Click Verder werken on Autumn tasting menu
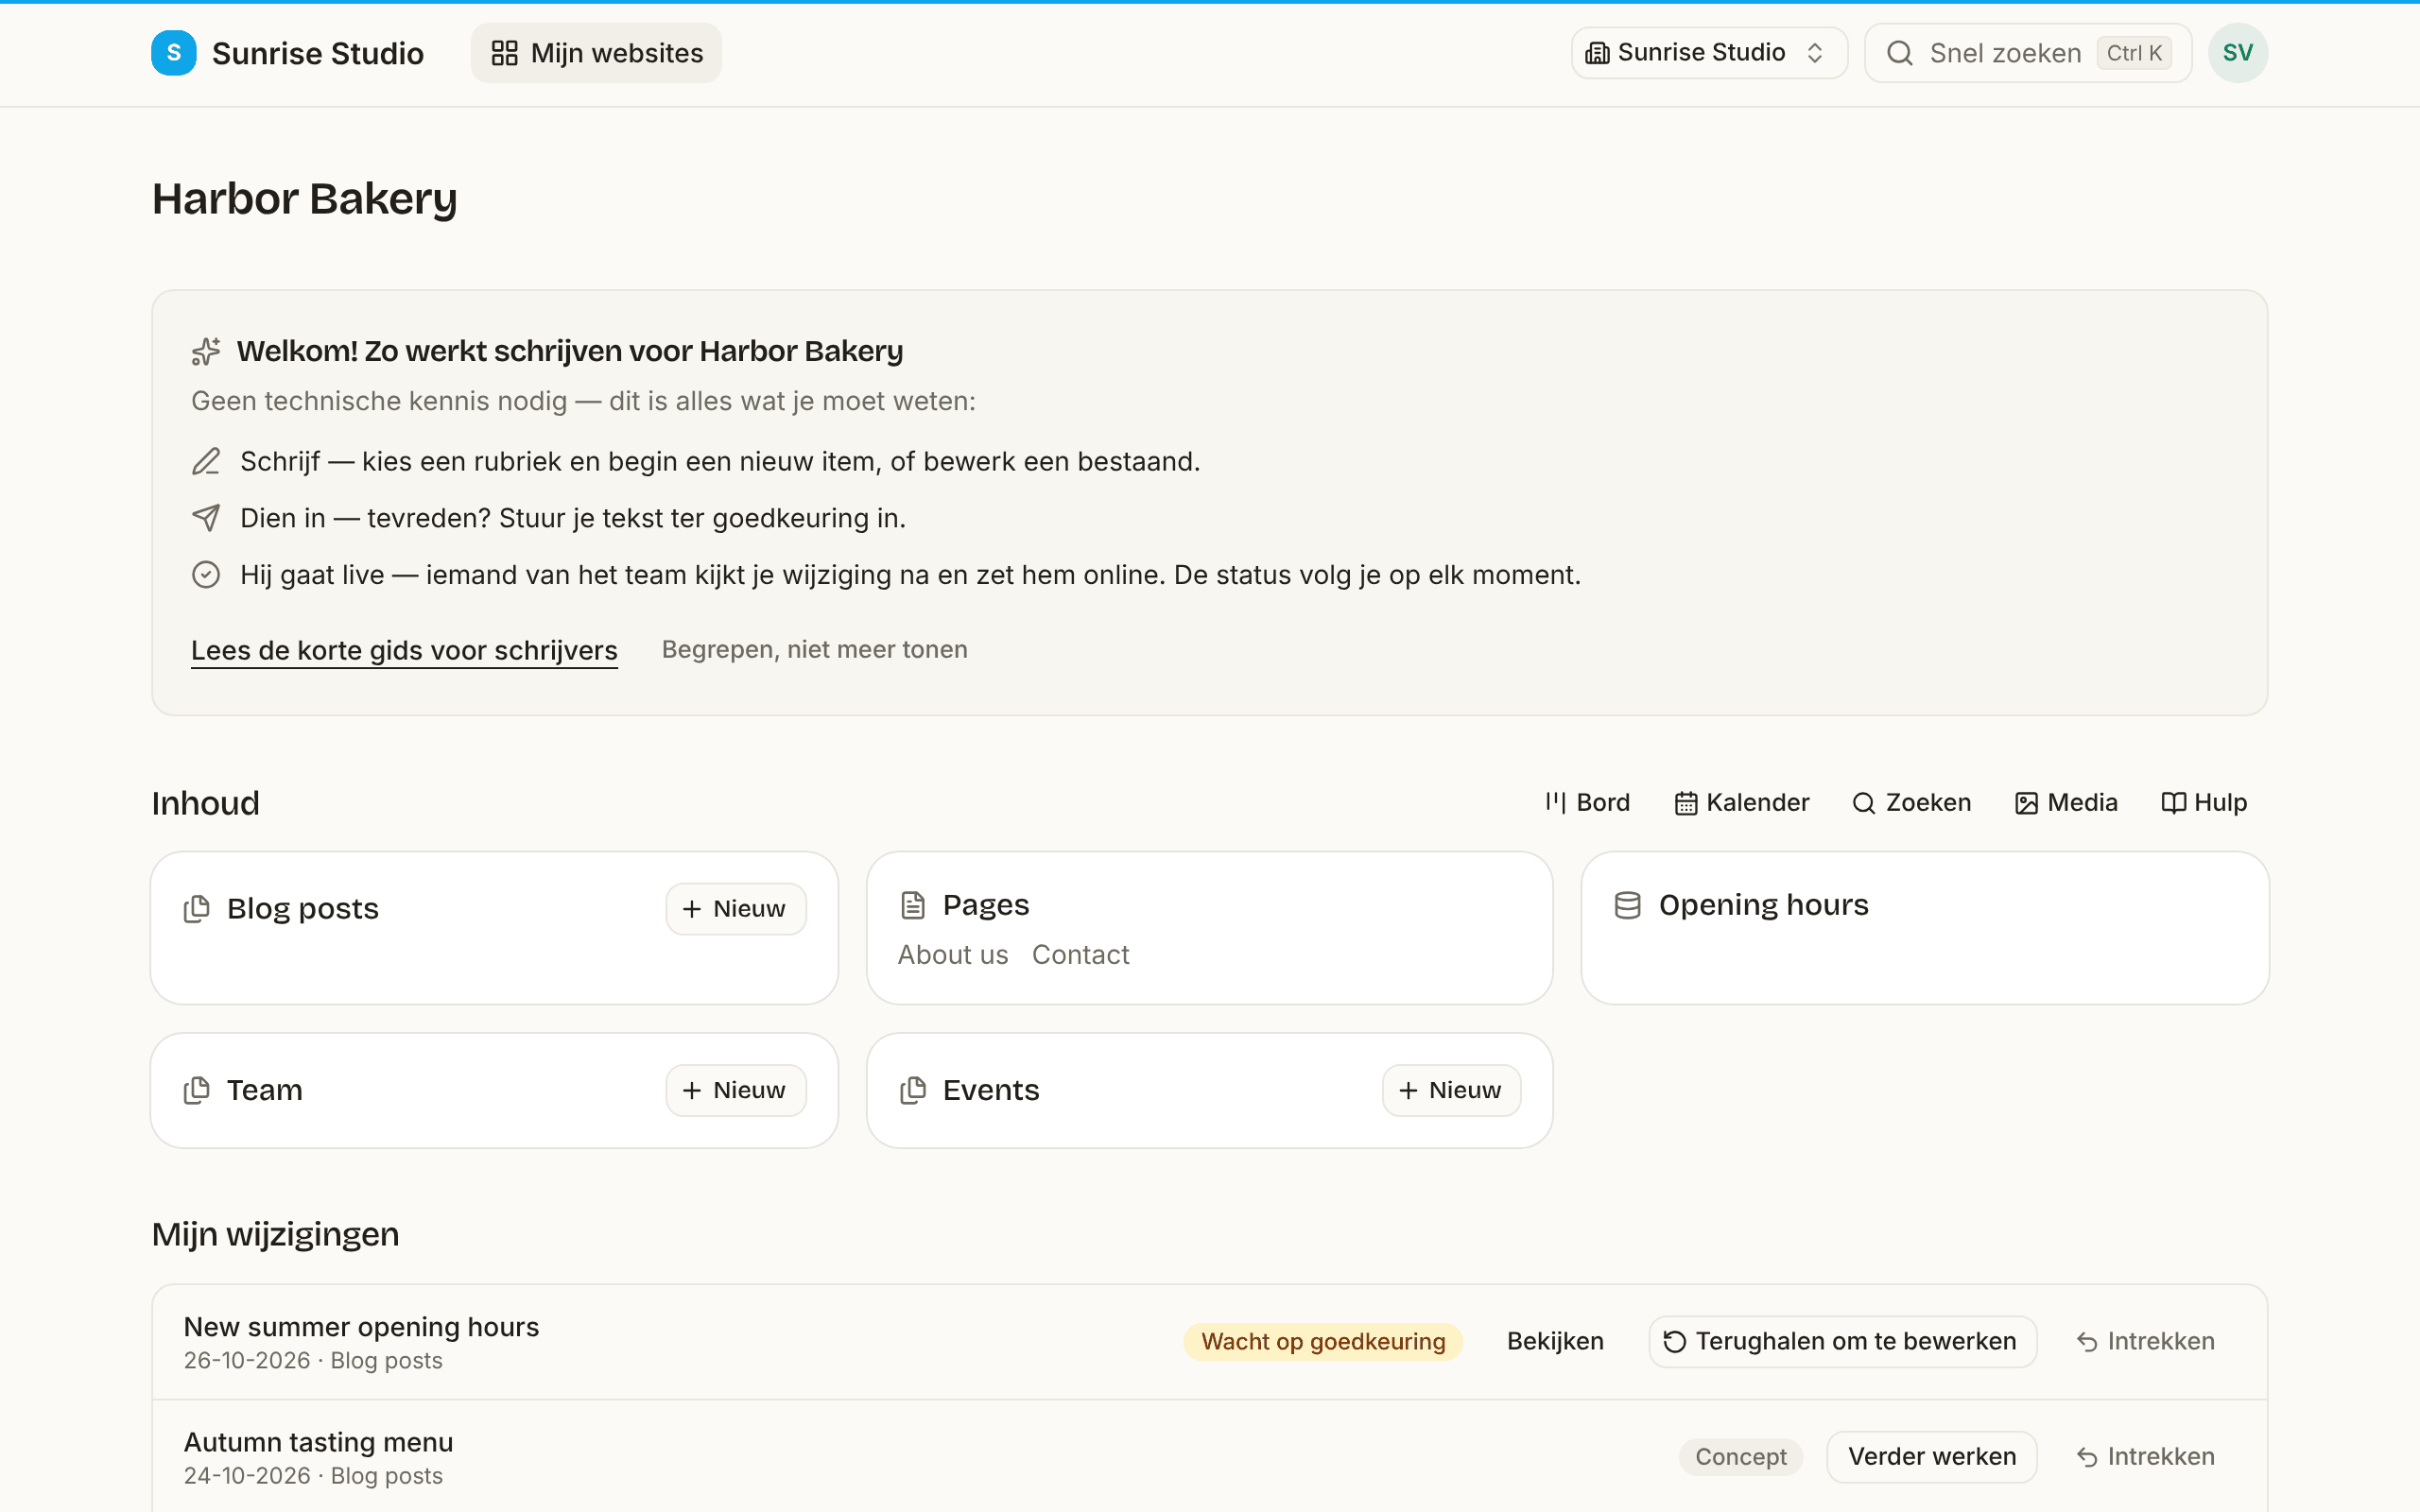The image size is (2420, 1512). click(1932, 1457)
